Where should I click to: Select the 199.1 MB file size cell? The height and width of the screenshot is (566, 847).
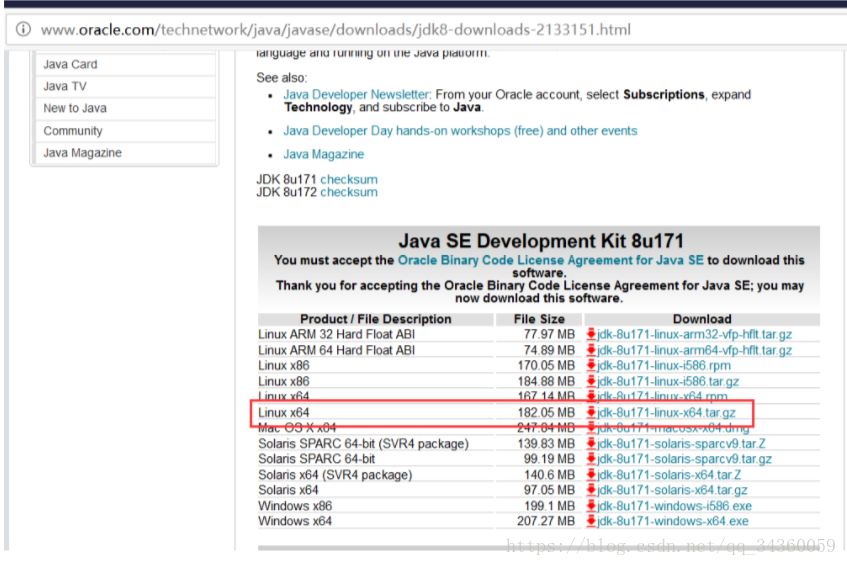(x=549, y=506)
